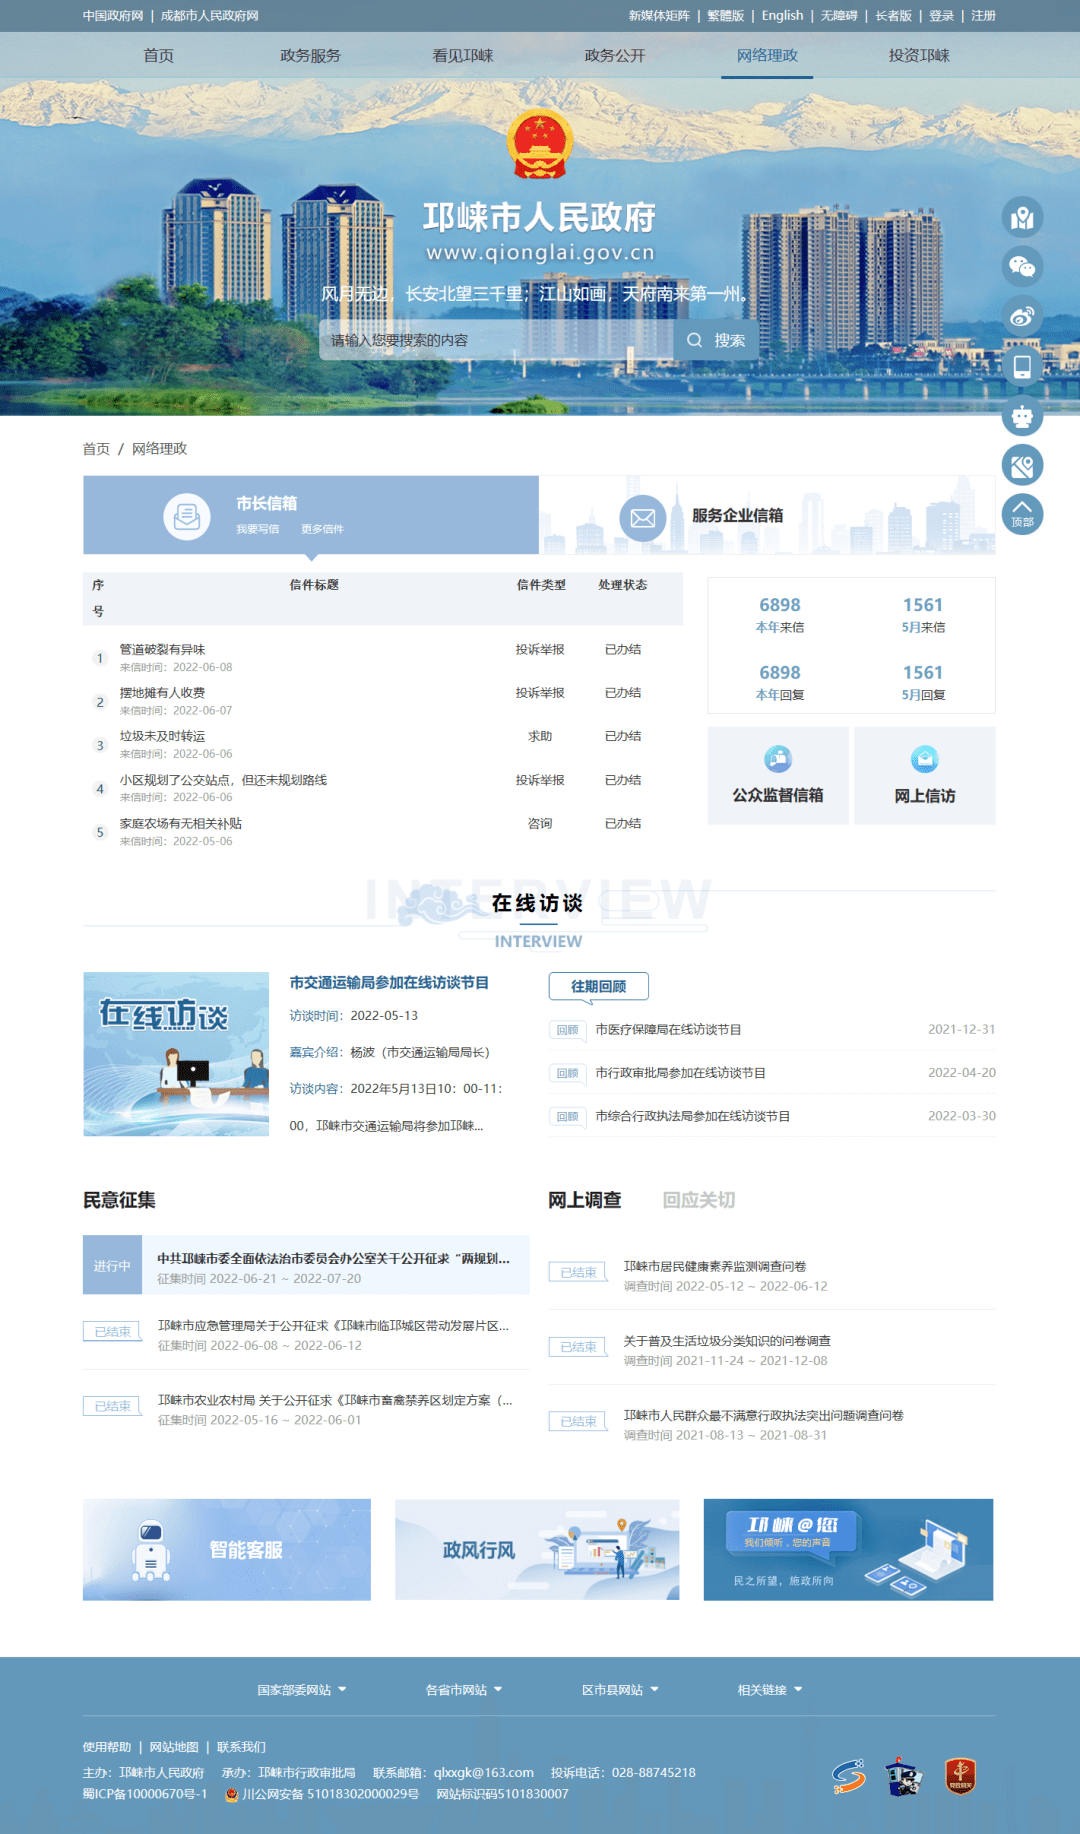Click 回顾 tag for 市综合行政执法局 interview
Screen dimensions: 1080x1834
[568, 1117]
